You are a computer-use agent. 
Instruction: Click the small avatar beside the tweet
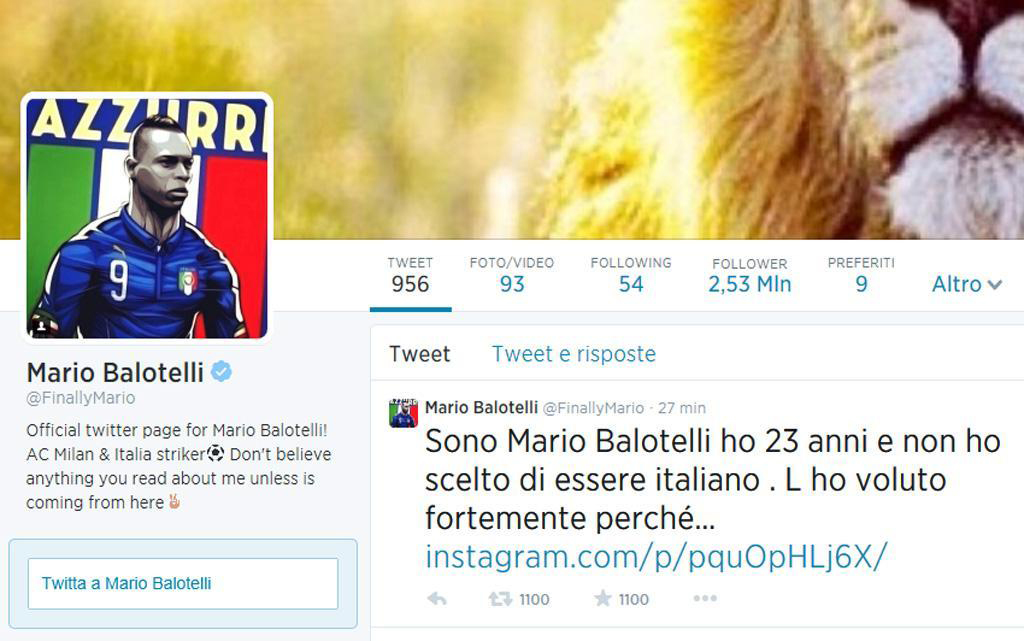(x=404, y=413)
